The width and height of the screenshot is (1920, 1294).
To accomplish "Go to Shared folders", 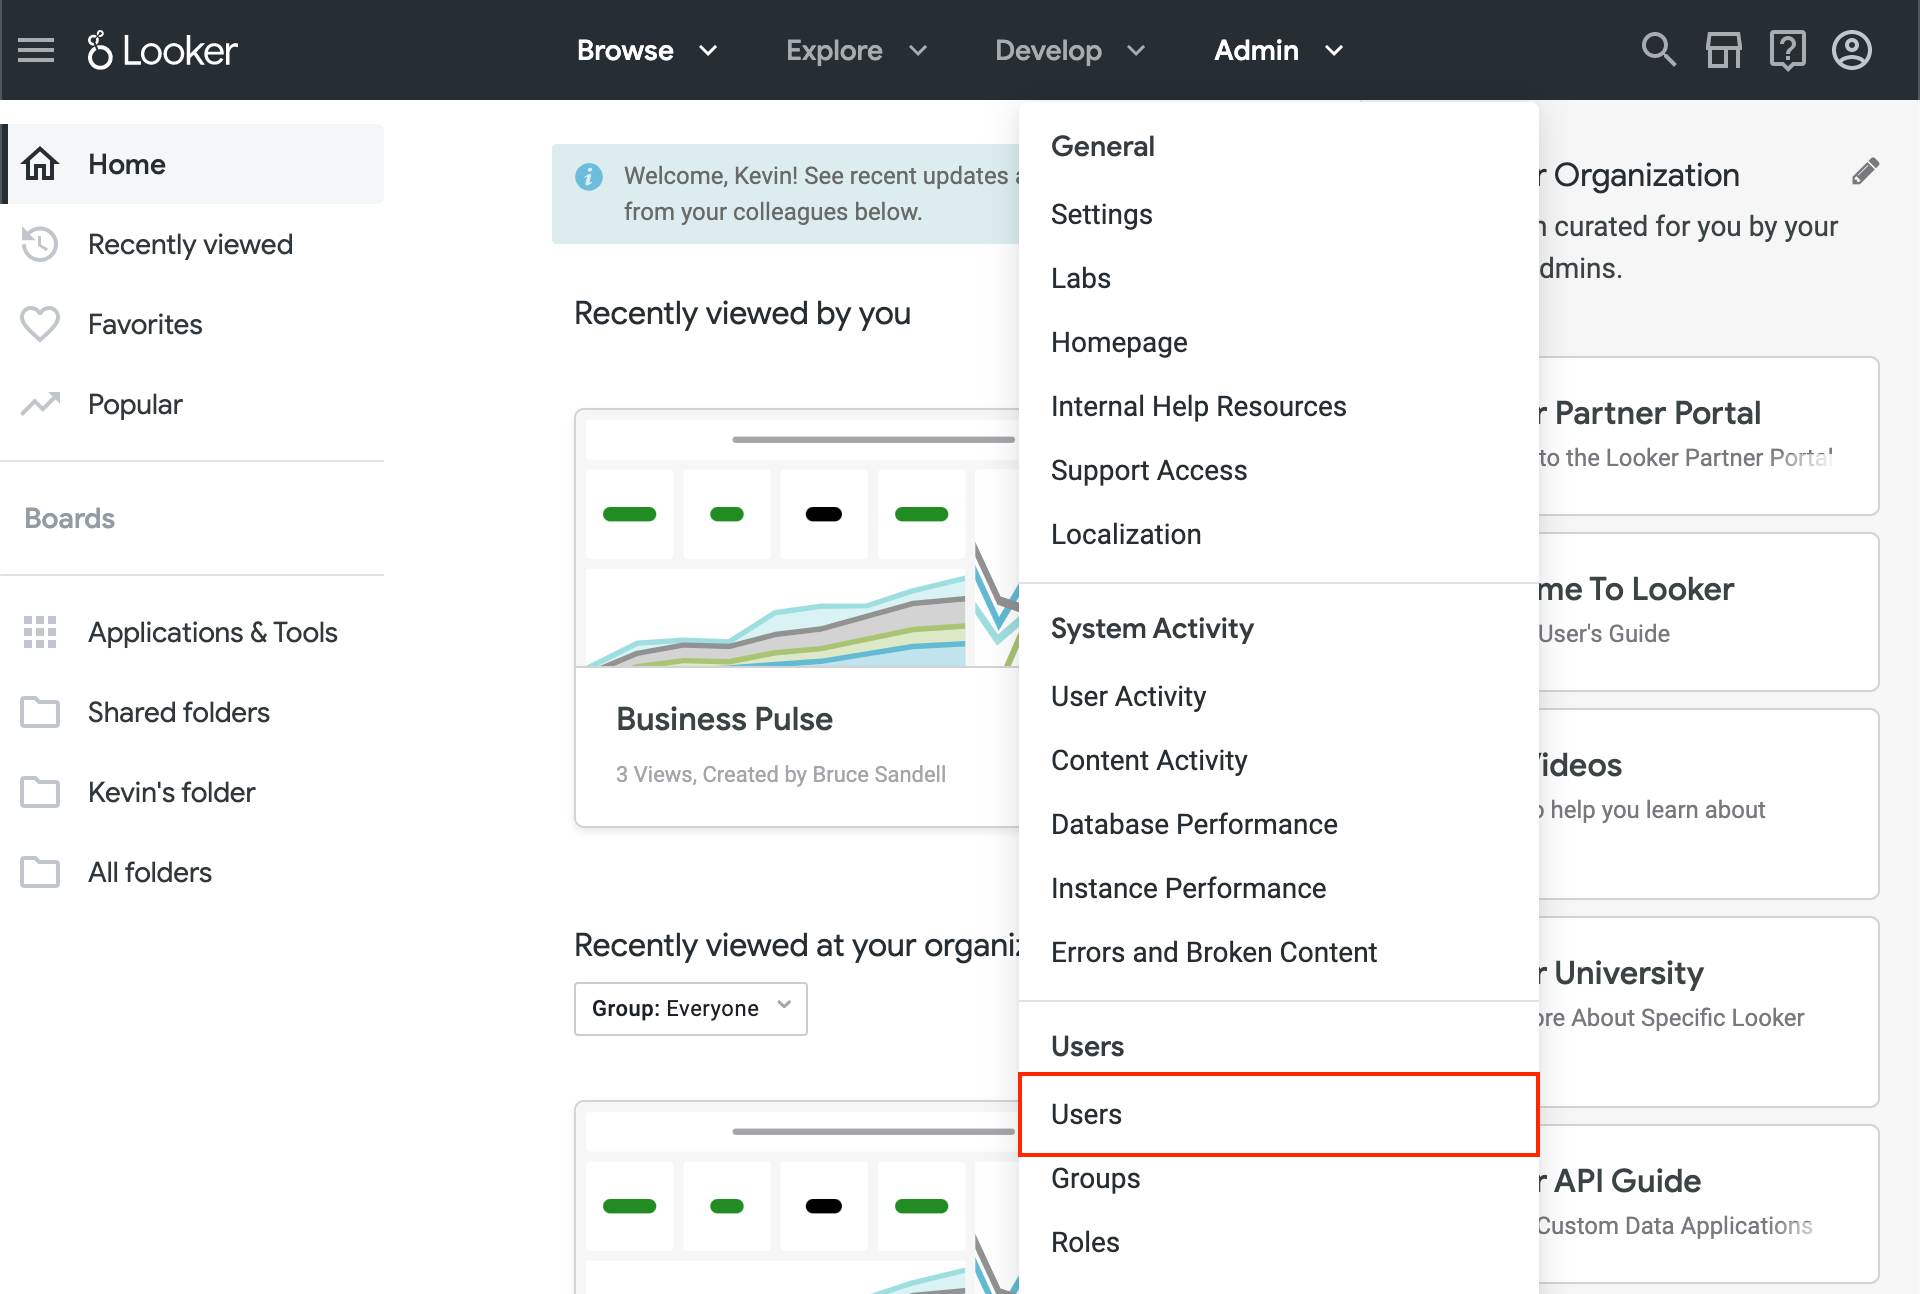I will coord(178,712).
